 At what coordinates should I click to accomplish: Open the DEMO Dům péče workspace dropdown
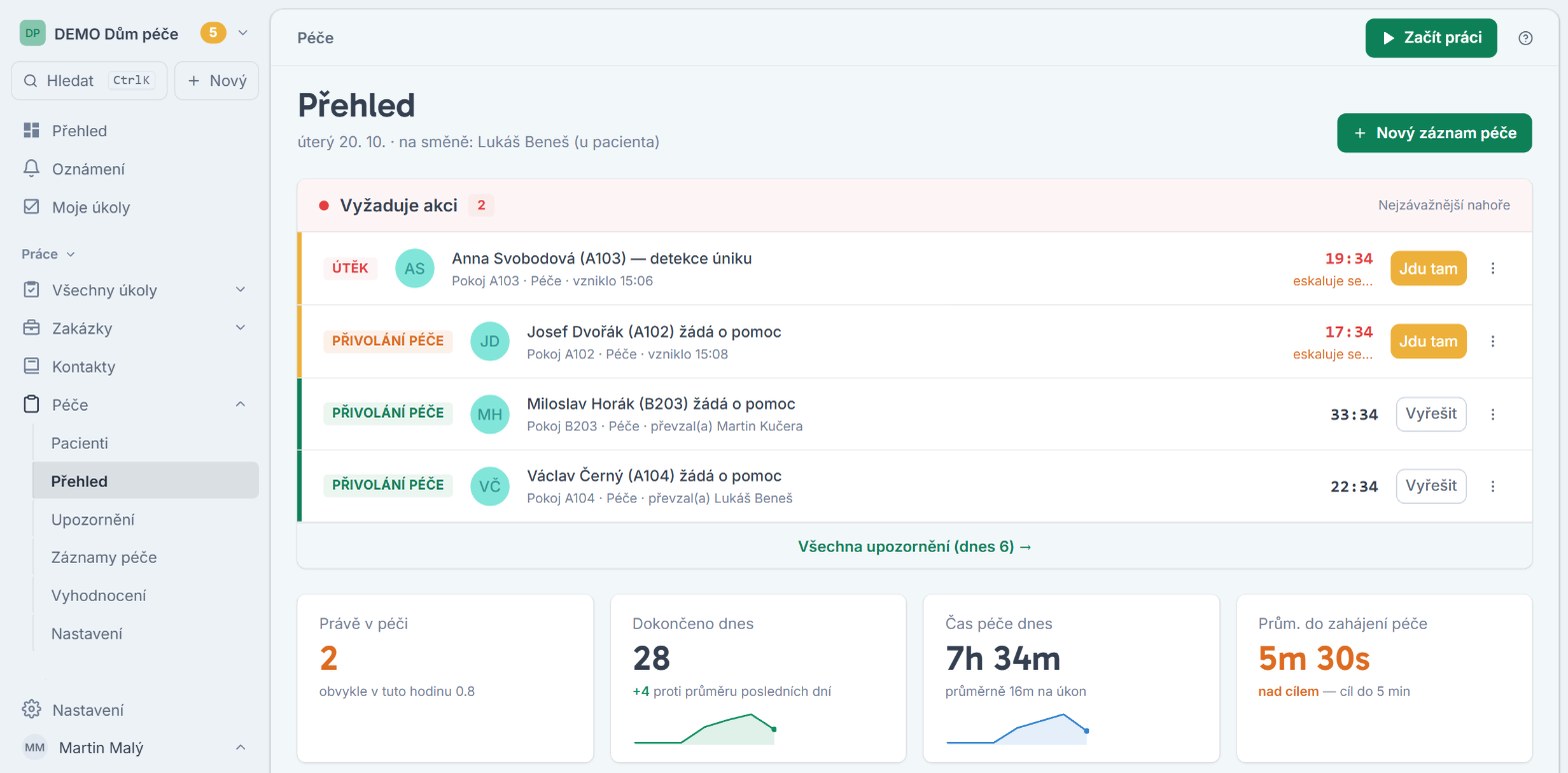242,33
